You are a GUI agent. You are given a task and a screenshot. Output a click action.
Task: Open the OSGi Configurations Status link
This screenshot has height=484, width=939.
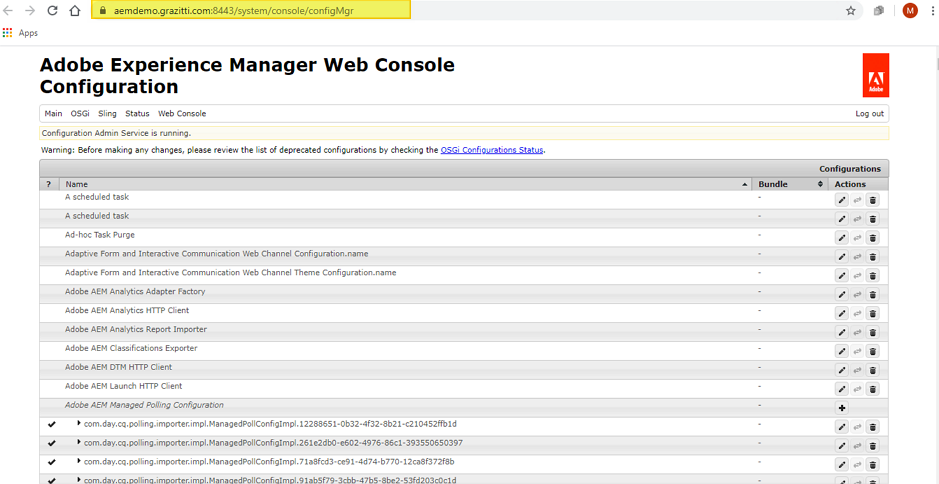click(x=492, y=150)
